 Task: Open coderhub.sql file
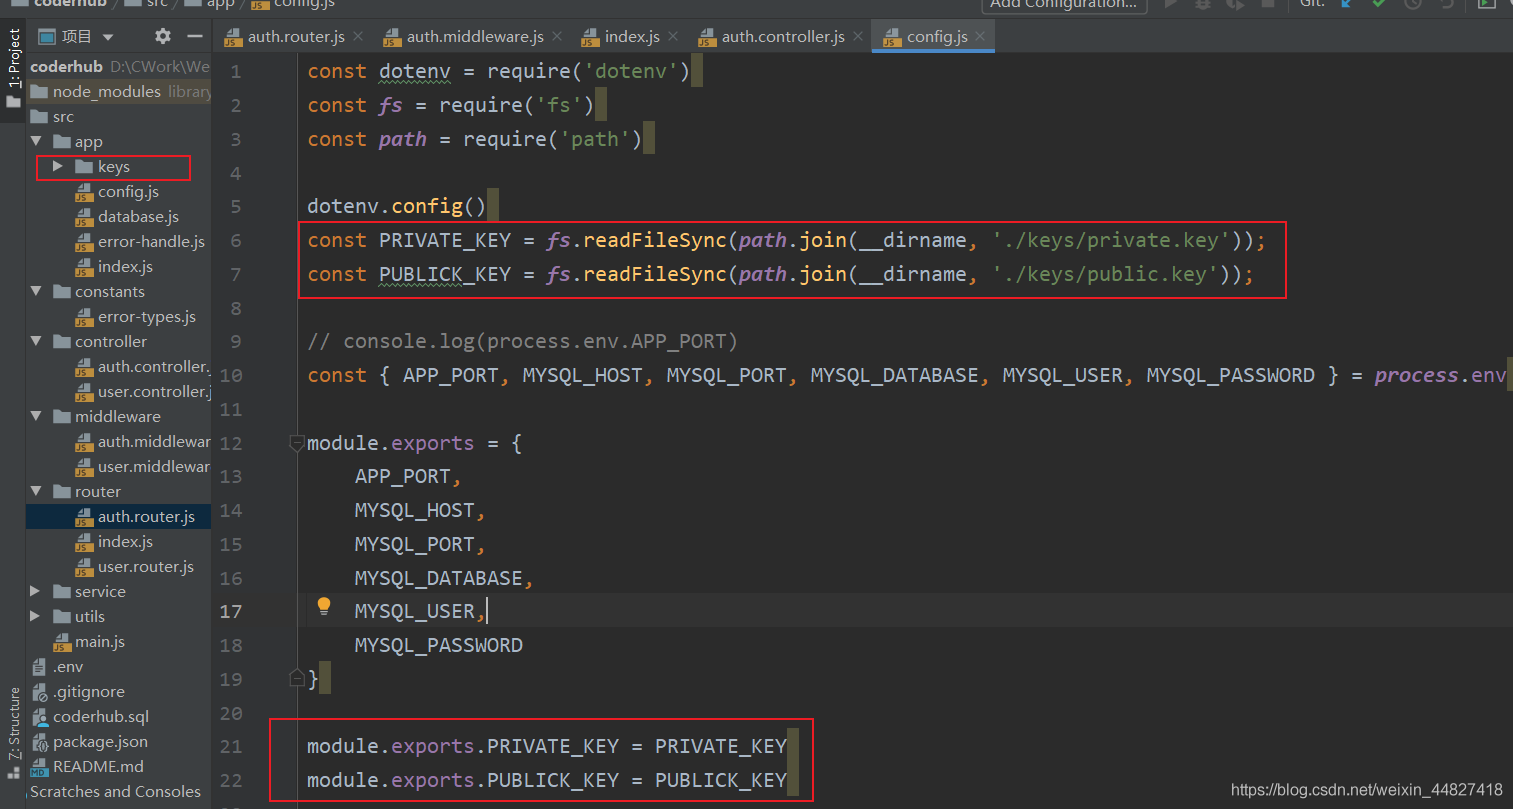coord(101,716)
